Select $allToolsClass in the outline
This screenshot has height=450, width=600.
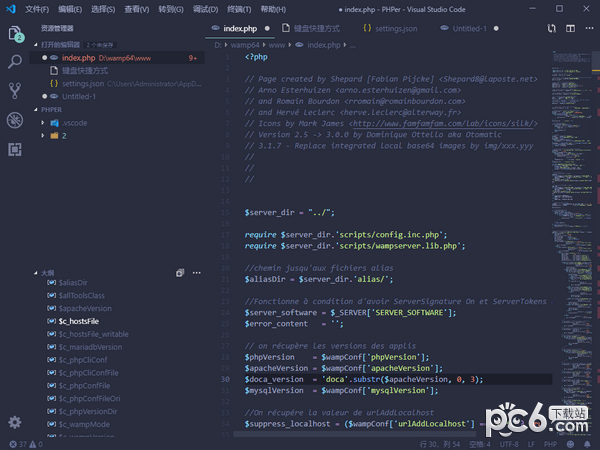coord(82,295)
